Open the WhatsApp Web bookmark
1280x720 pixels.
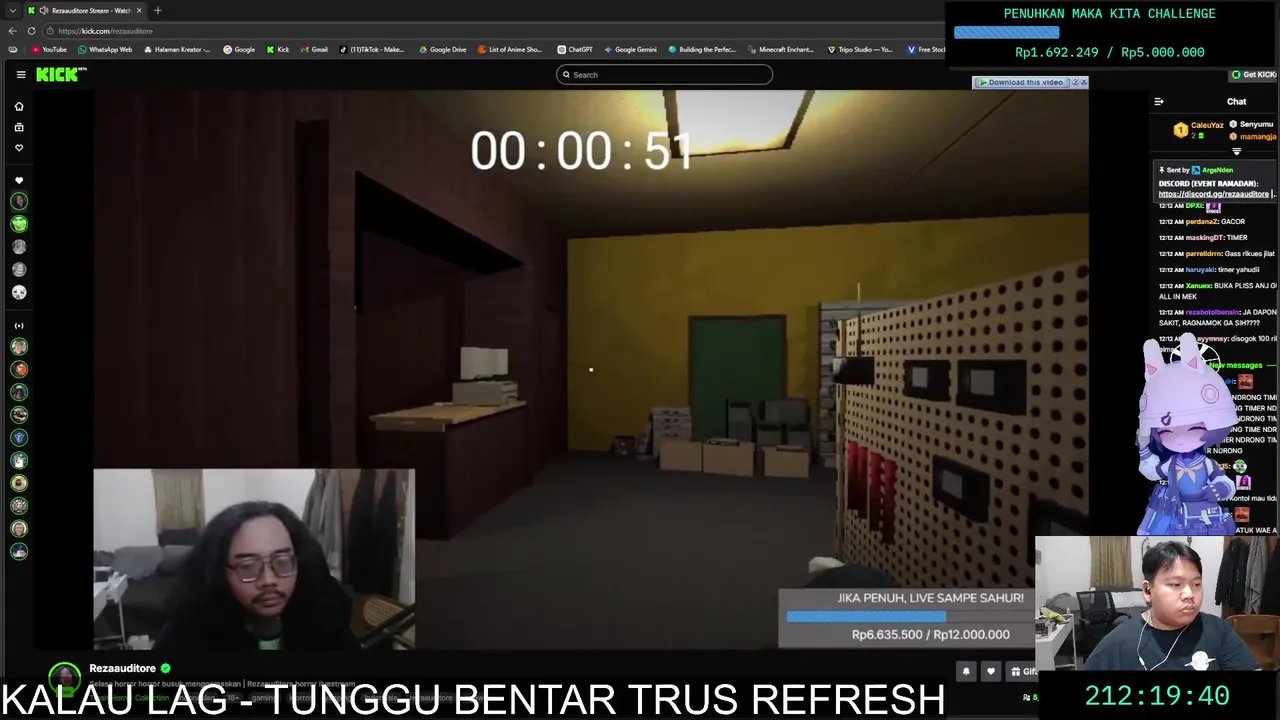coord(105,49)
